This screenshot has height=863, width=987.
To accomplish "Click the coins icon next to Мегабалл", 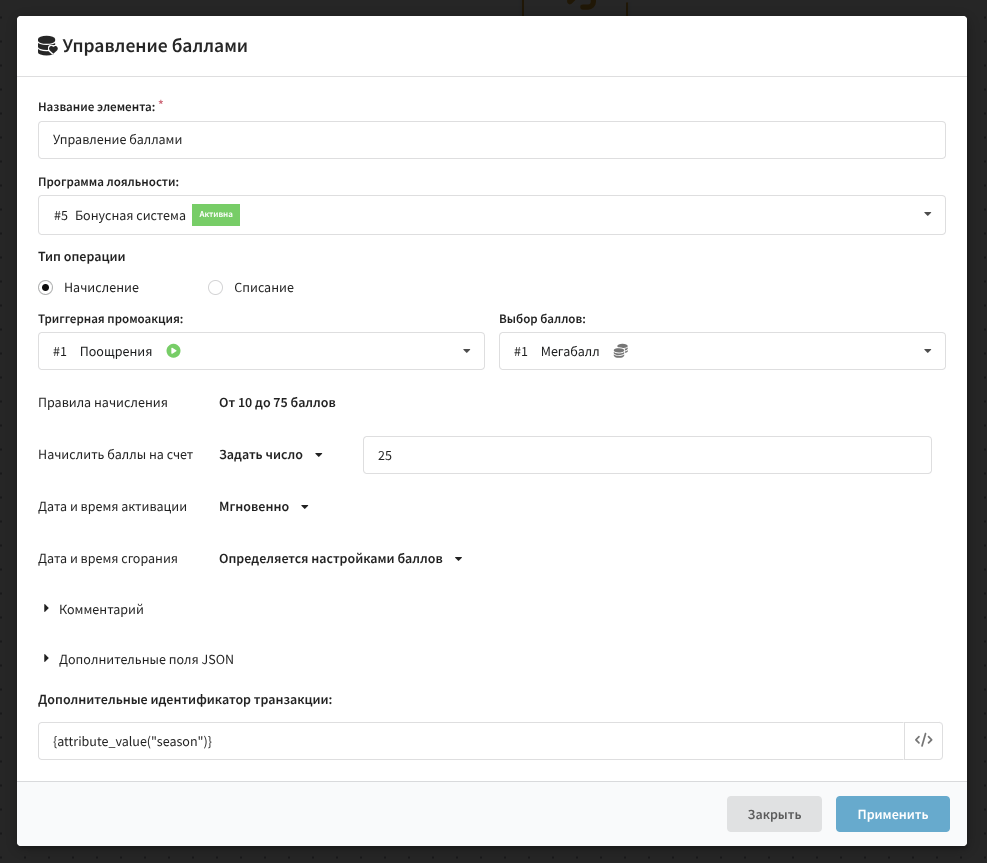I will 620,351.
